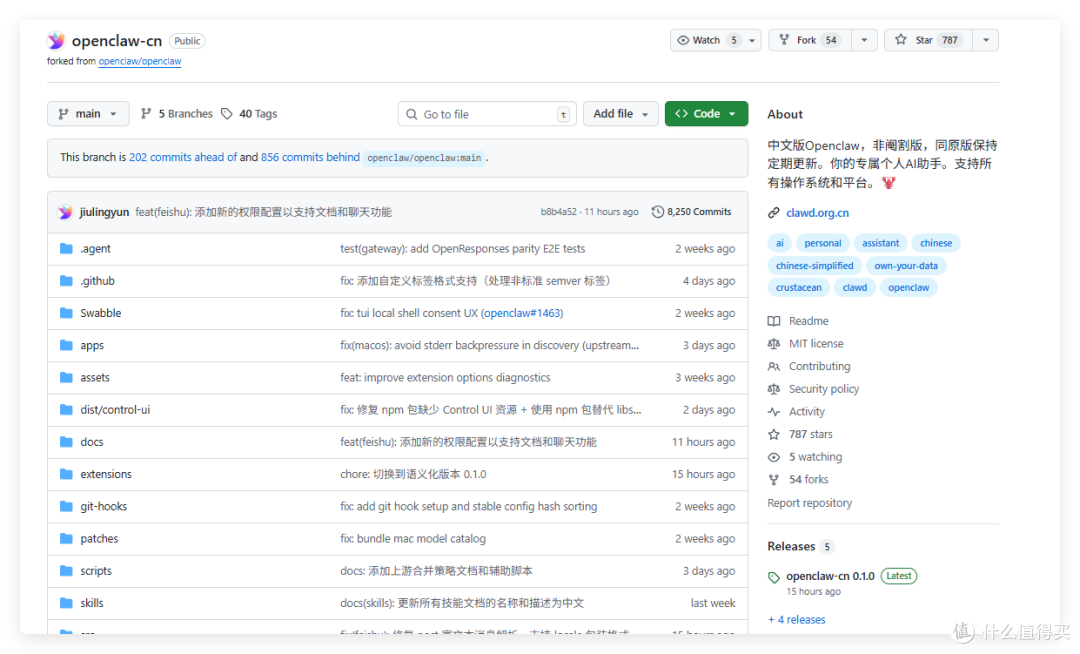Open the clawd.org.cn website link

point(818,213)
